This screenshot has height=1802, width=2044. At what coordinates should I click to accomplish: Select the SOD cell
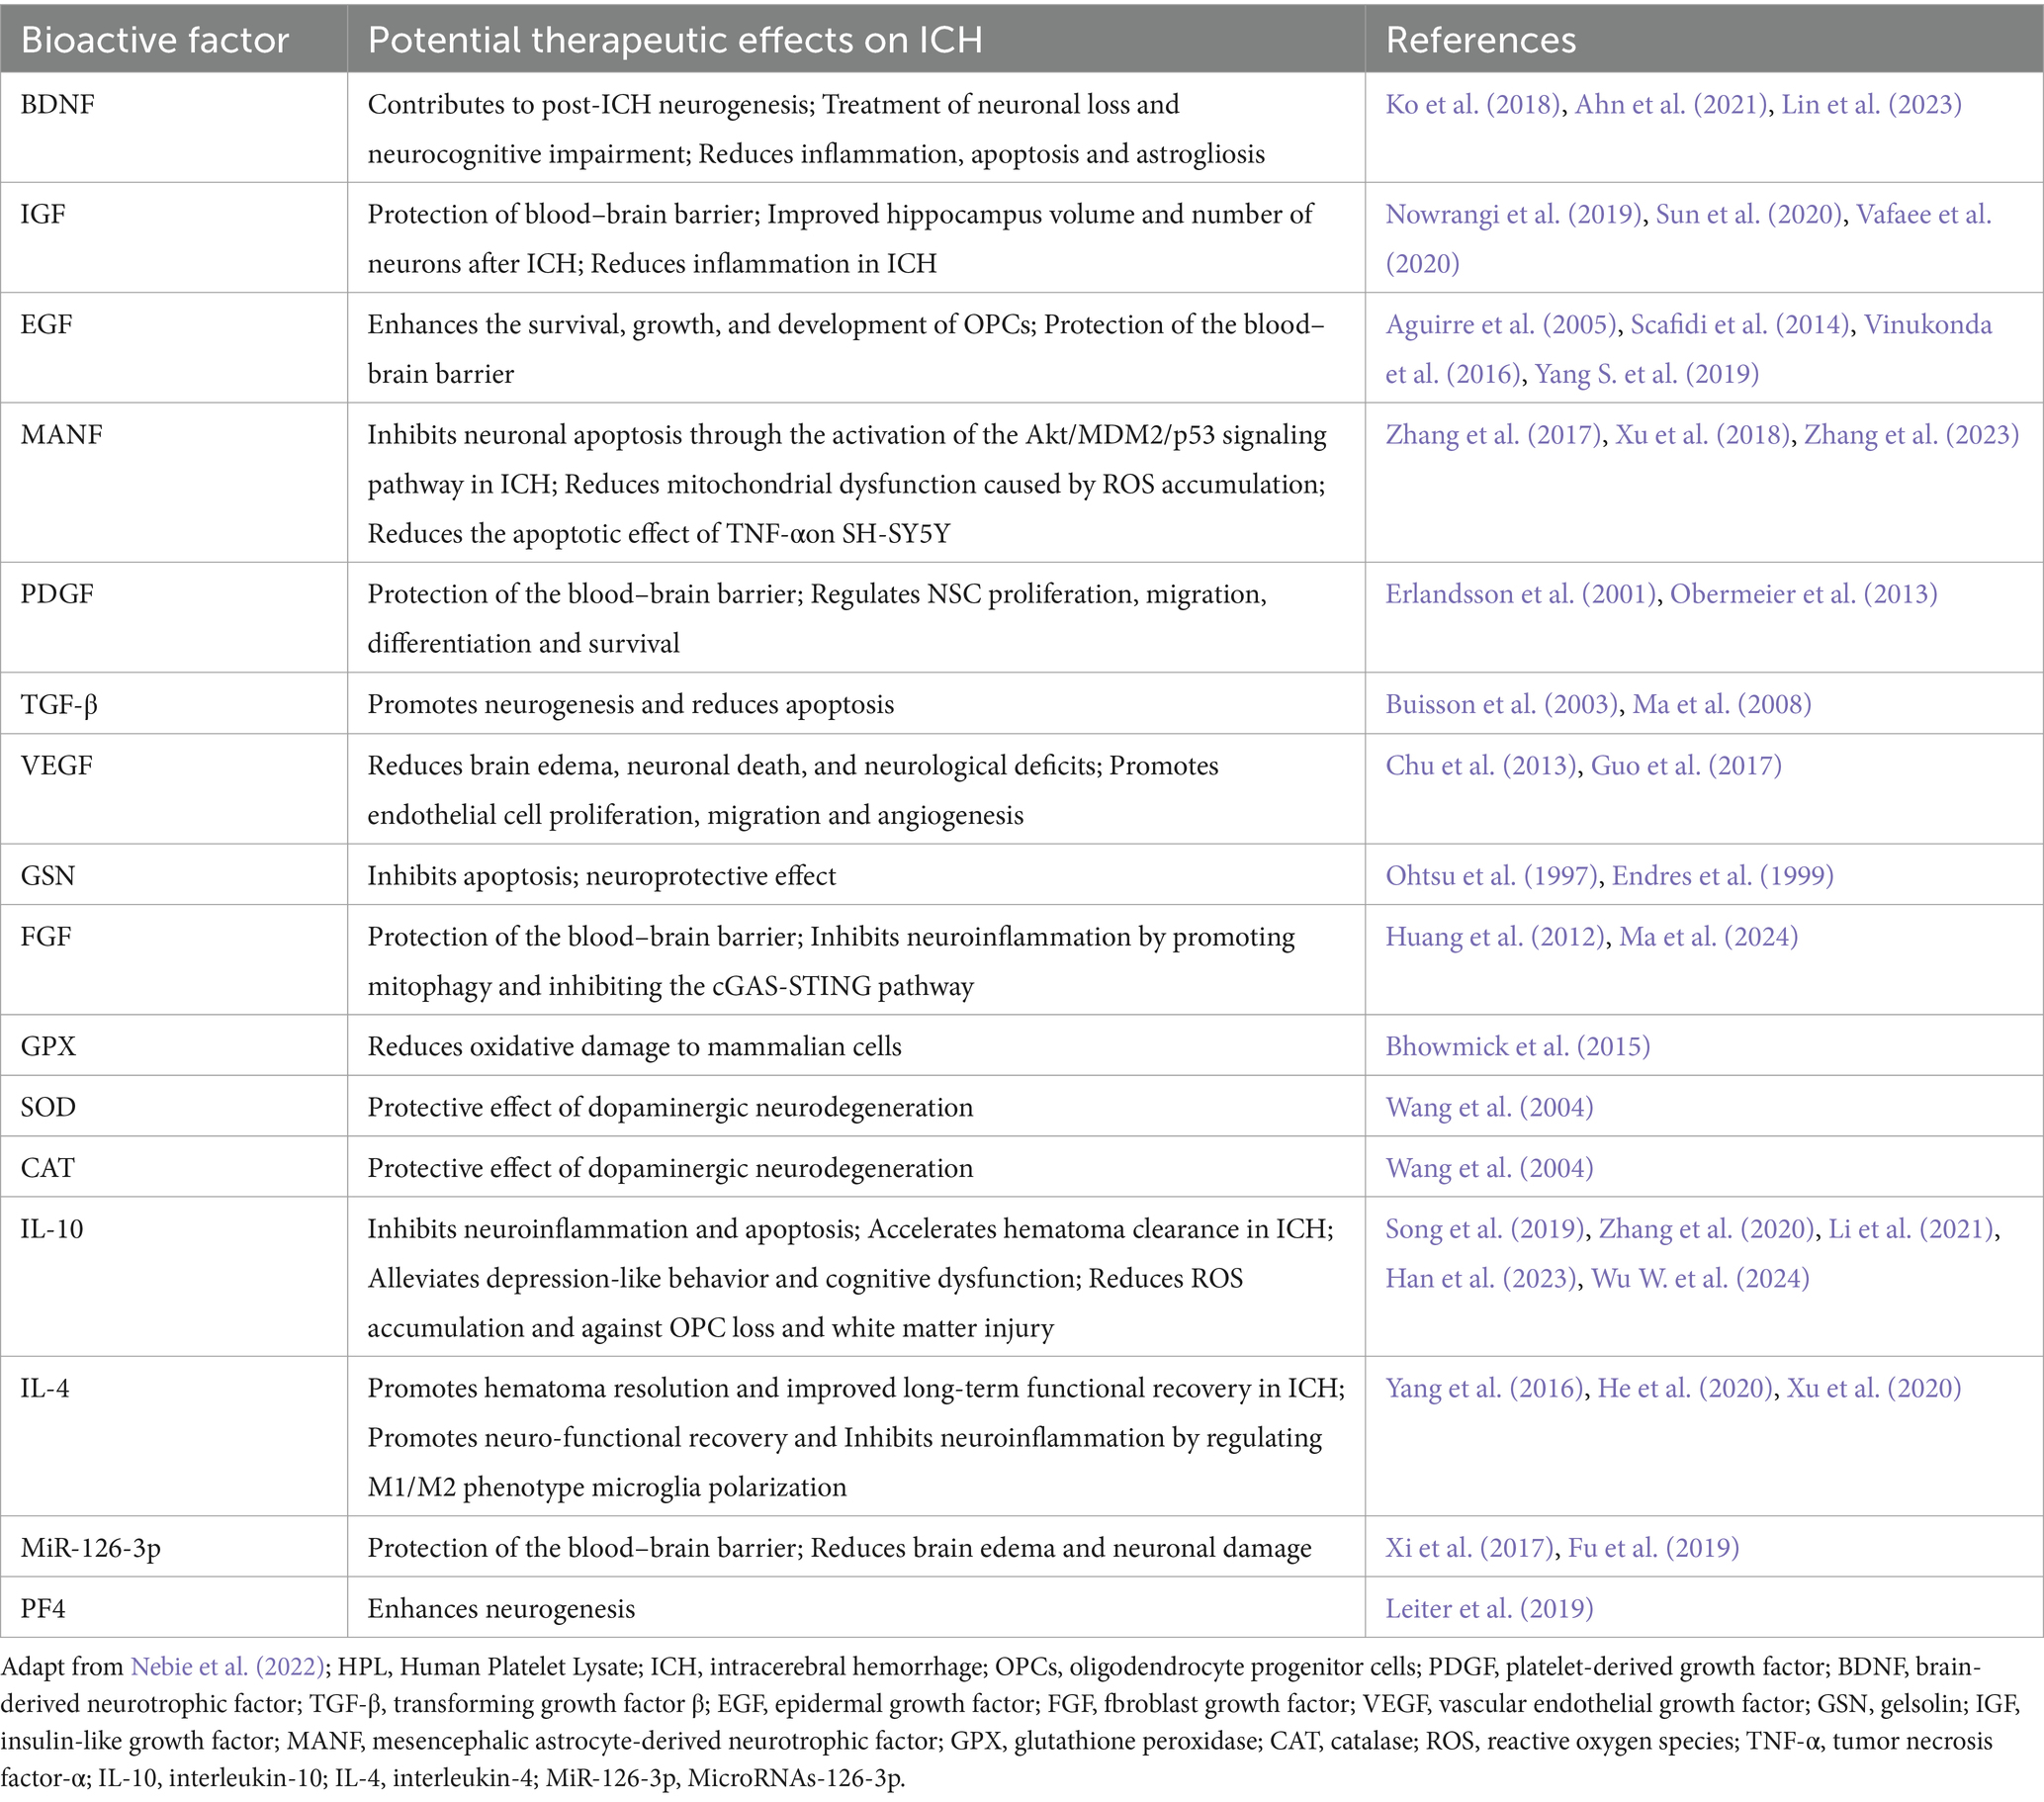[x=174, y=1106]
